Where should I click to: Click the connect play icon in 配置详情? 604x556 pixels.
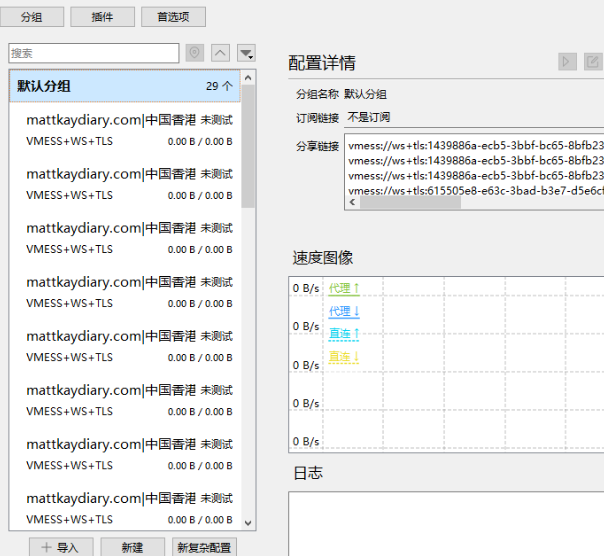(567, 62)
